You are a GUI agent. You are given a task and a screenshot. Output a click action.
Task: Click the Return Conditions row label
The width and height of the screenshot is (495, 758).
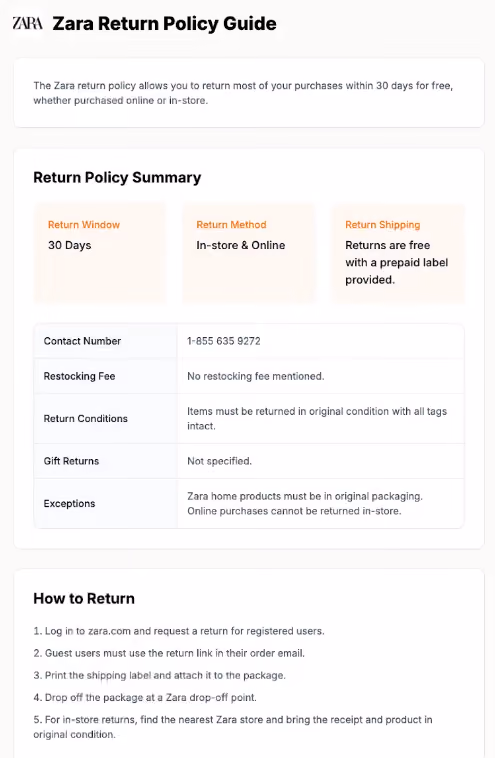(x=86, y=419)
